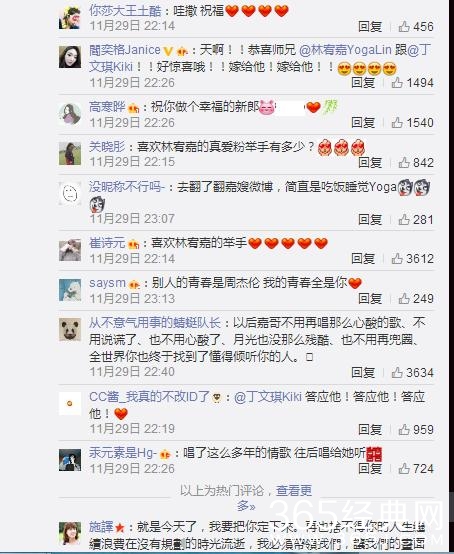Open 関晓彤 avatar thumbnail
This screenshot has height=554, width=454.
click(70, 154)
